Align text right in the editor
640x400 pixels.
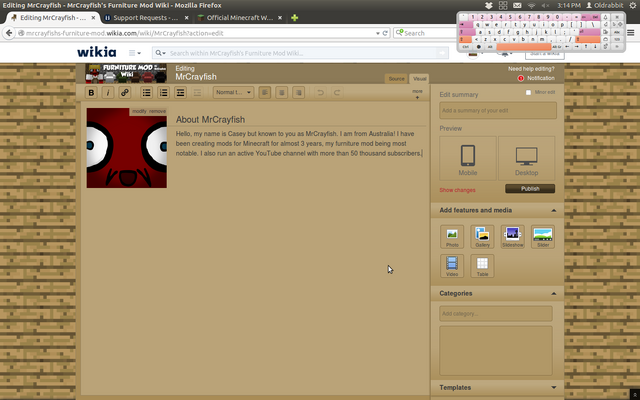tap(298, 93)
